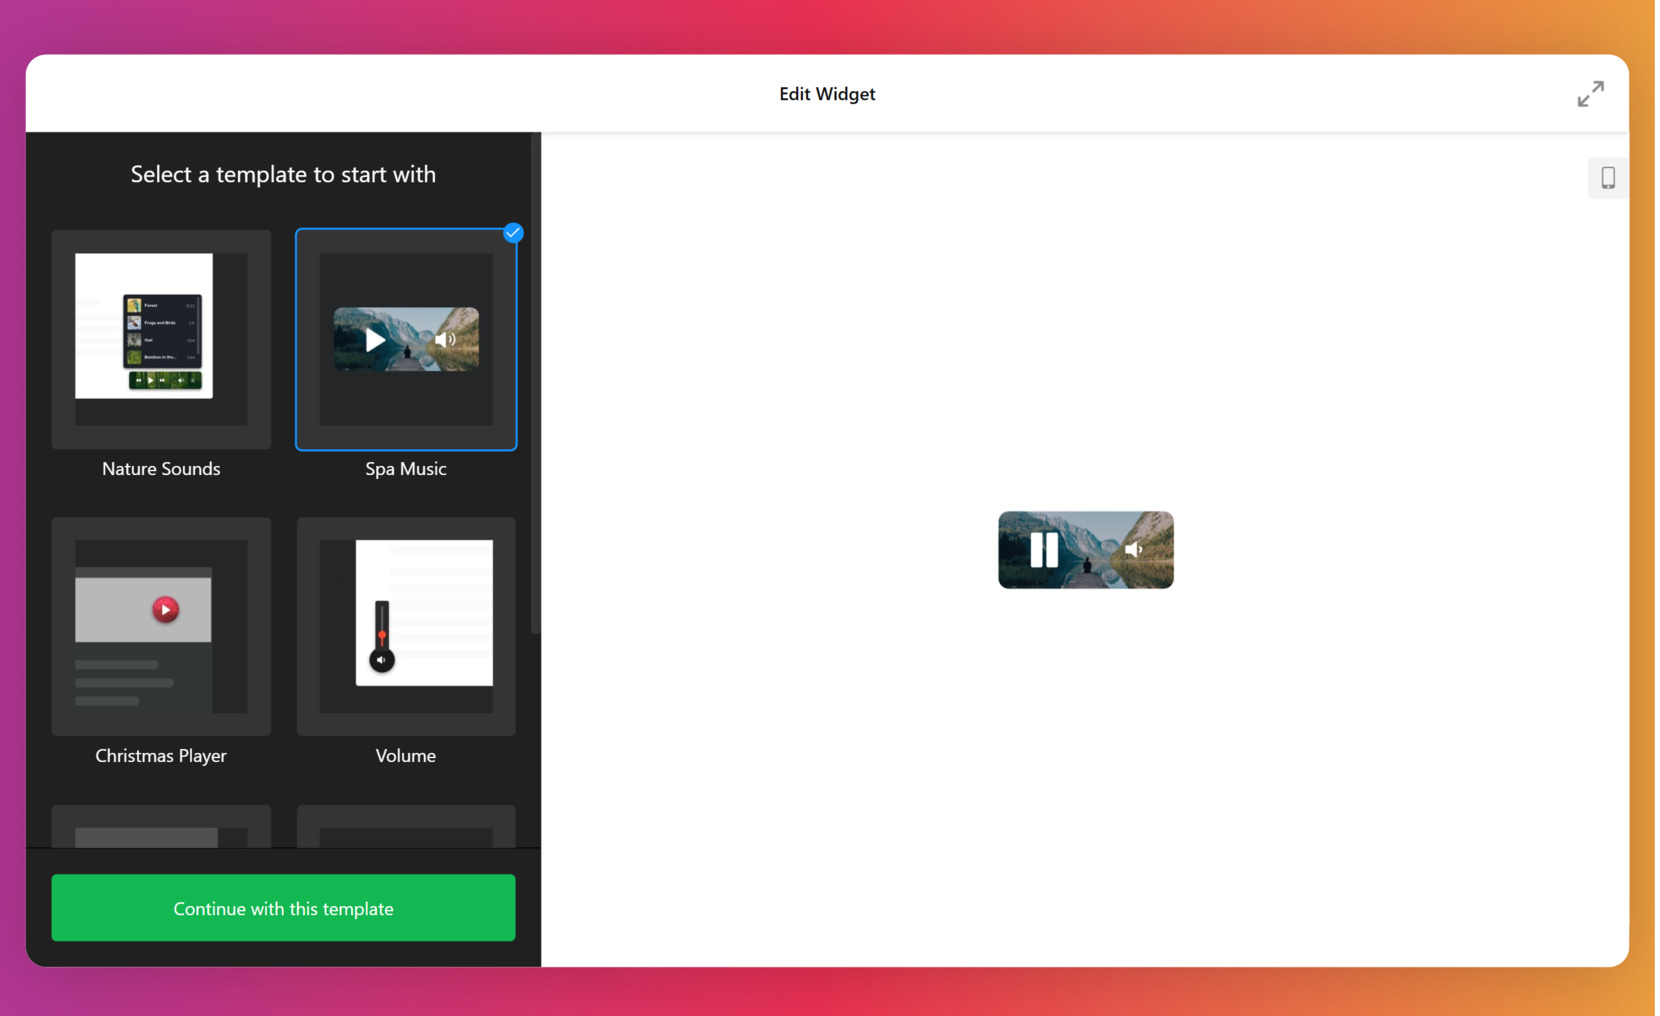
Task: Mute the widget with the speaker icon
Action: point(1135,549)
